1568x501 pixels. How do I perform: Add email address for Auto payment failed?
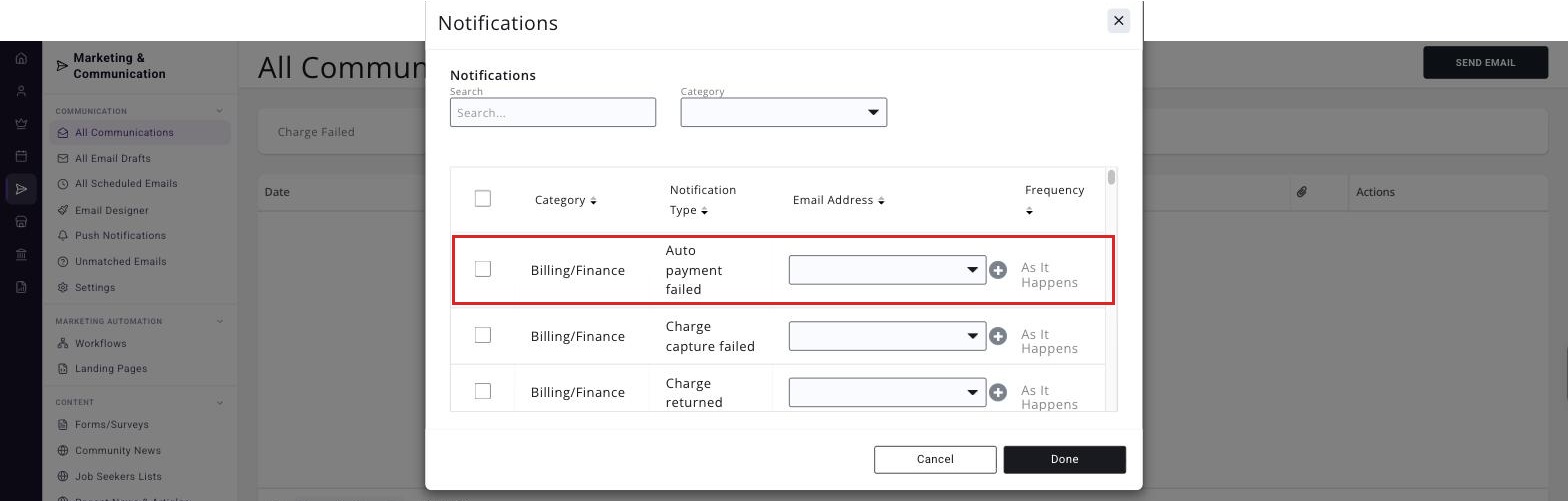997,270
